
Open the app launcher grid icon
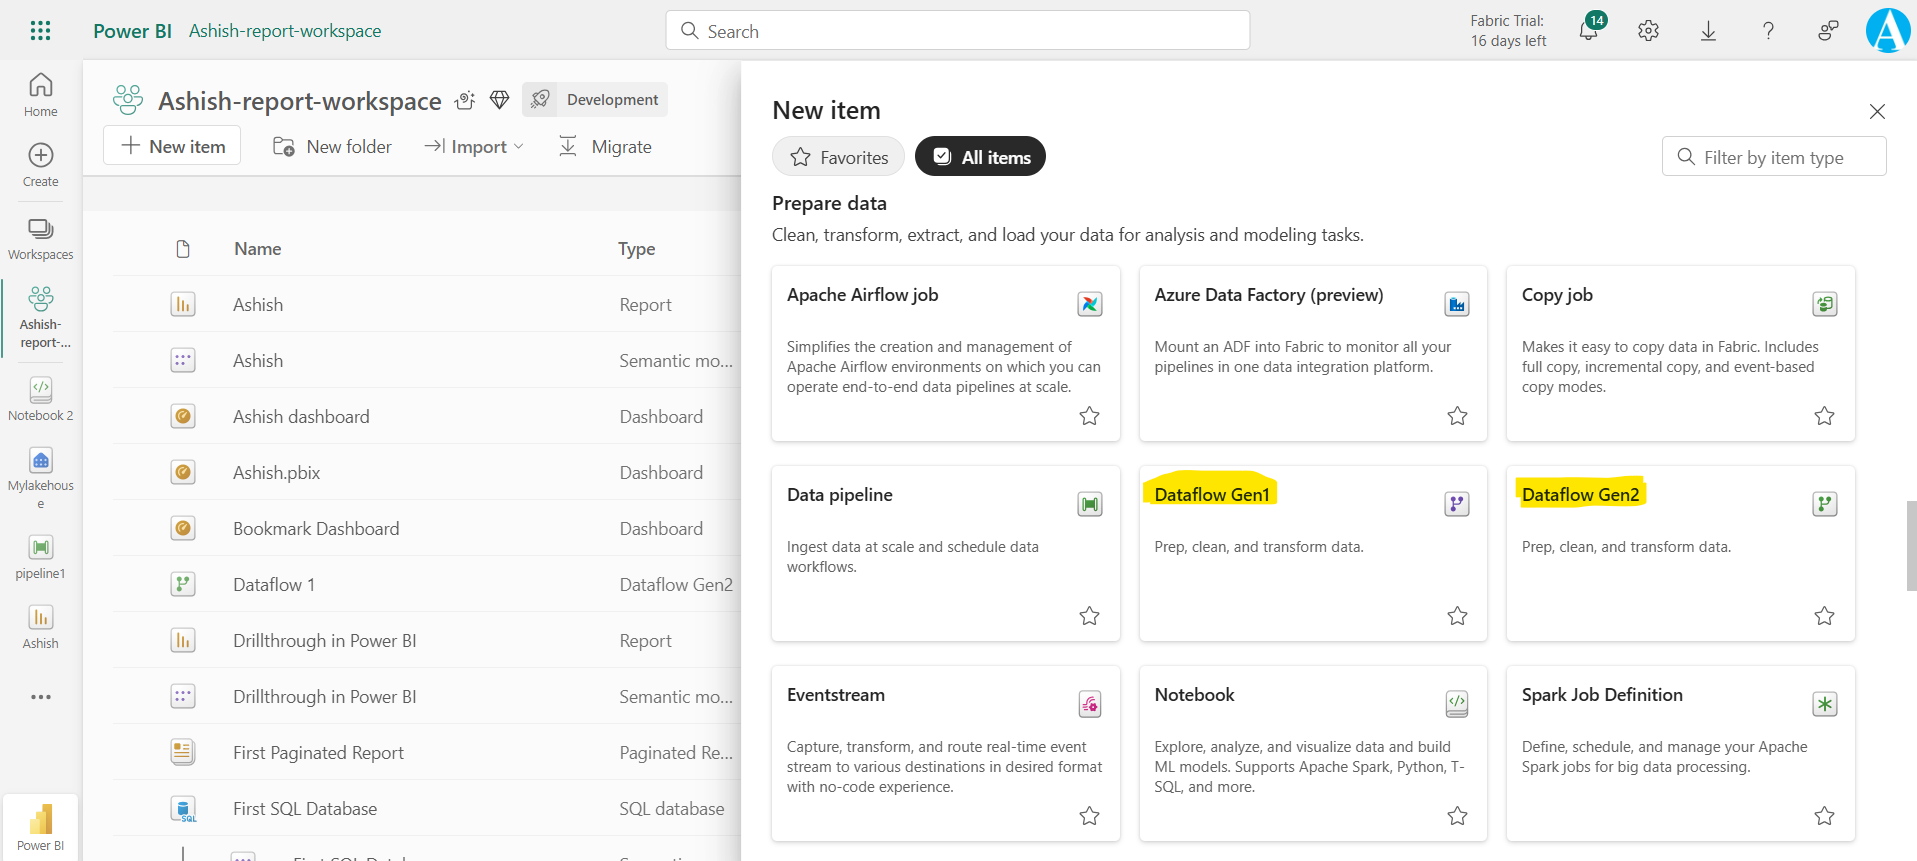[x=40, y=31]
